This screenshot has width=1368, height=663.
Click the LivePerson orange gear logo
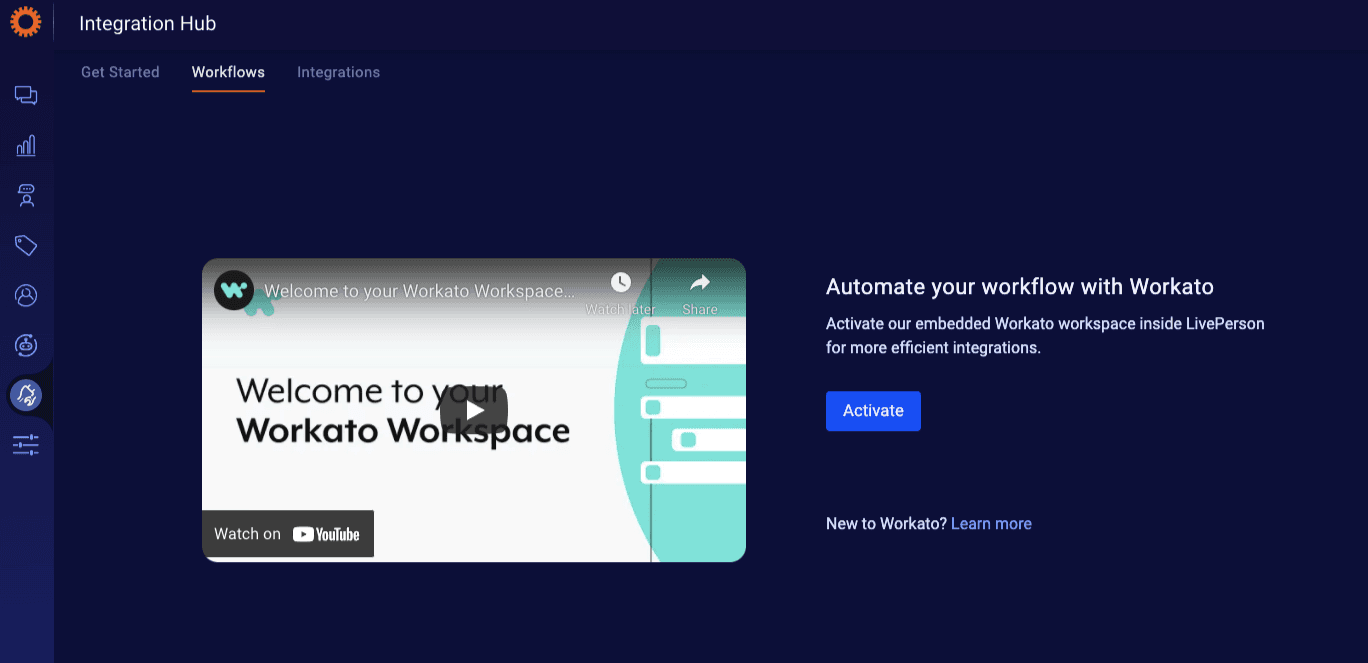pos(26,22)
